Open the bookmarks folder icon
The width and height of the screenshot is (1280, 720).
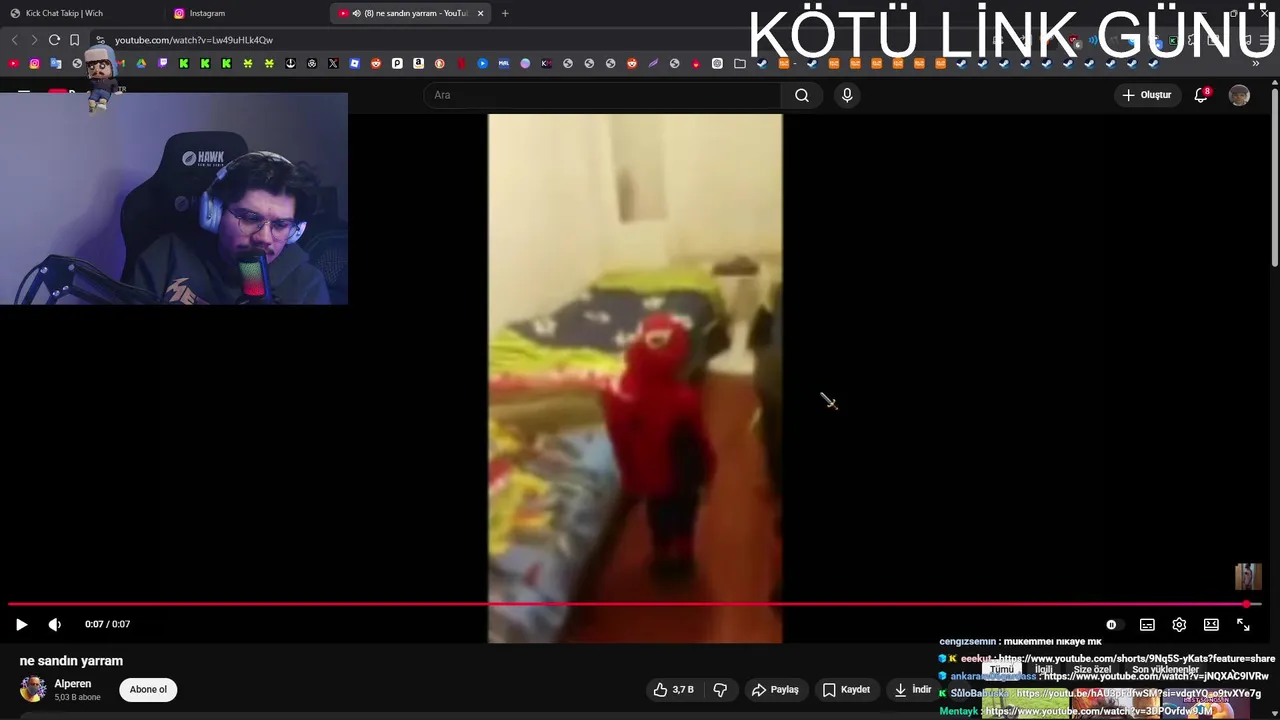click(x=739, y=63)
